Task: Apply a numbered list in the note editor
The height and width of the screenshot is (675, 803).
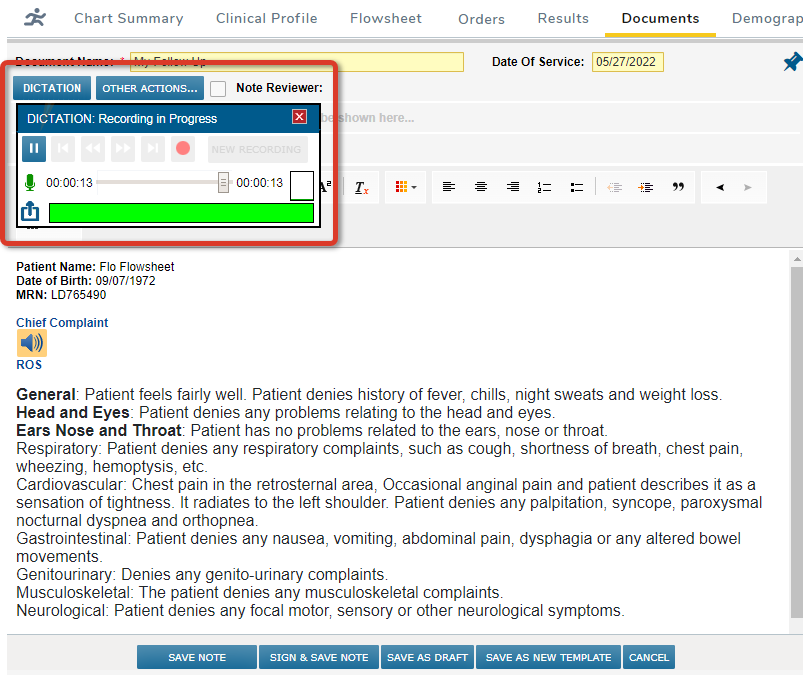Action: 544,186
